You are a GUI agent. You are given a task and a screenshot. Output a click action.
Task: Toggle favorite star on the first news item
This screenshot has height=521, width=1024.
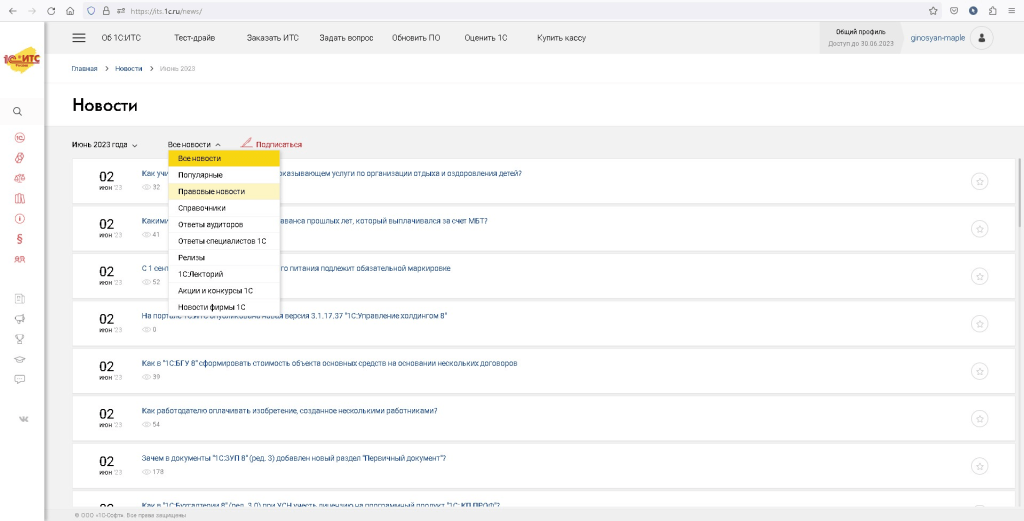tap(979, 181)
